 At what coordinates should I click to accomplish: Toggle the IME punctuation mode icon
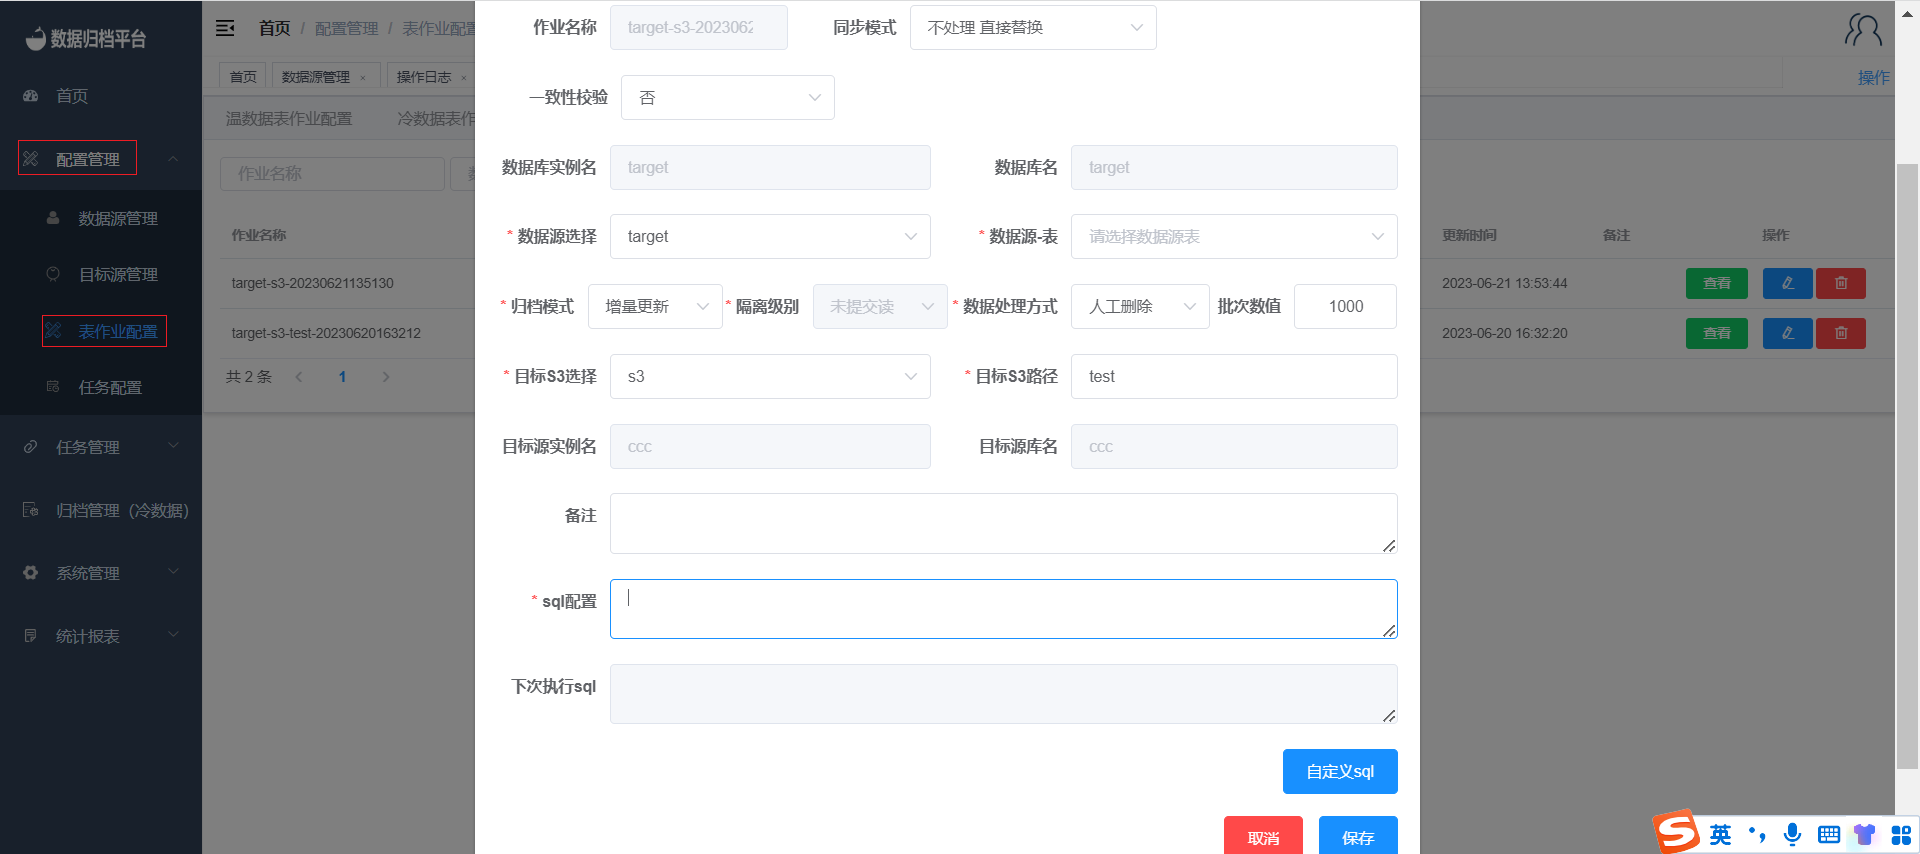1757,834
